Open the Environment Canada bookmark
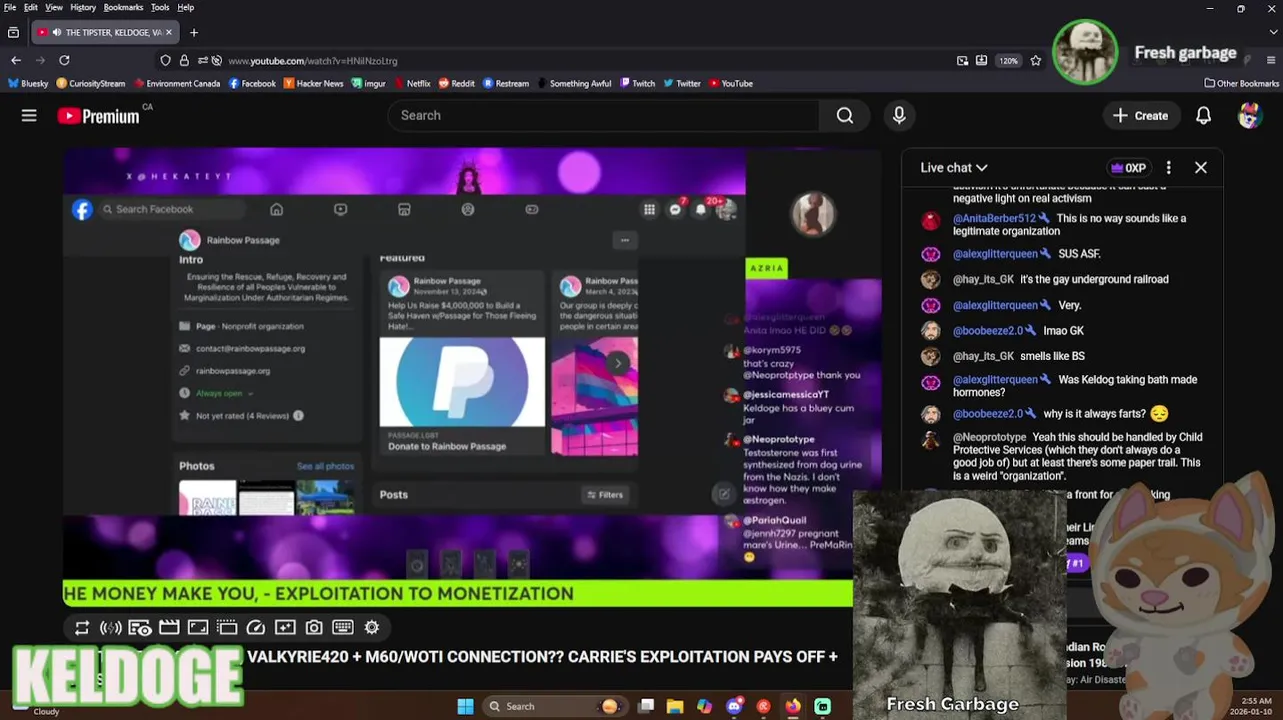 (176, 84)
